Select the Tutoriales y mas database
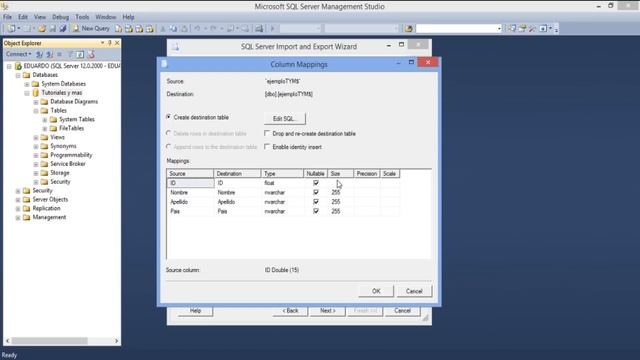 coord(62,93)
